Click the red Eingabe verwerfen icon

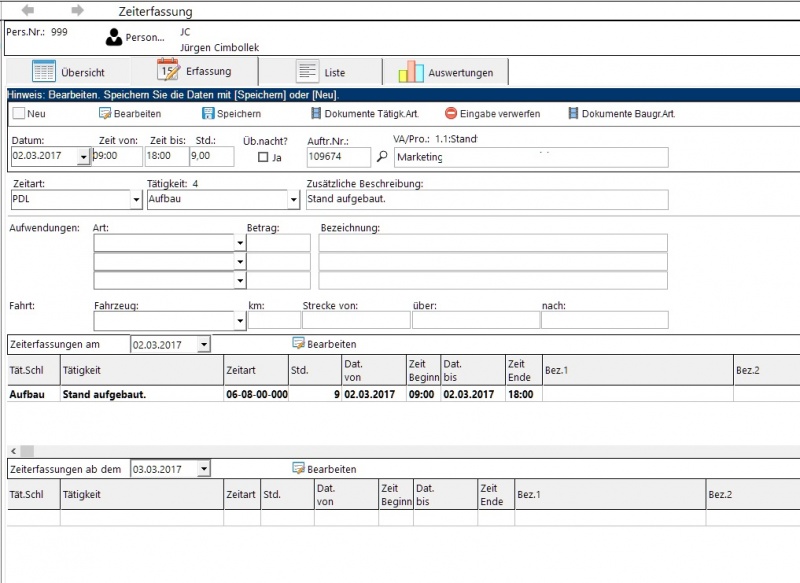pos(451,113)
